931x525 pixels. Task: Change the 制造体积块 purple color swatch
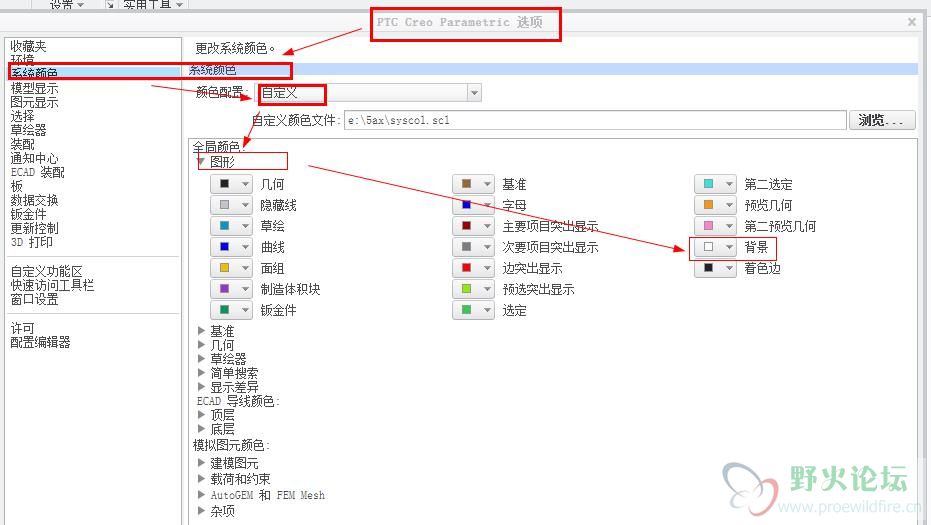pos(232,289)
